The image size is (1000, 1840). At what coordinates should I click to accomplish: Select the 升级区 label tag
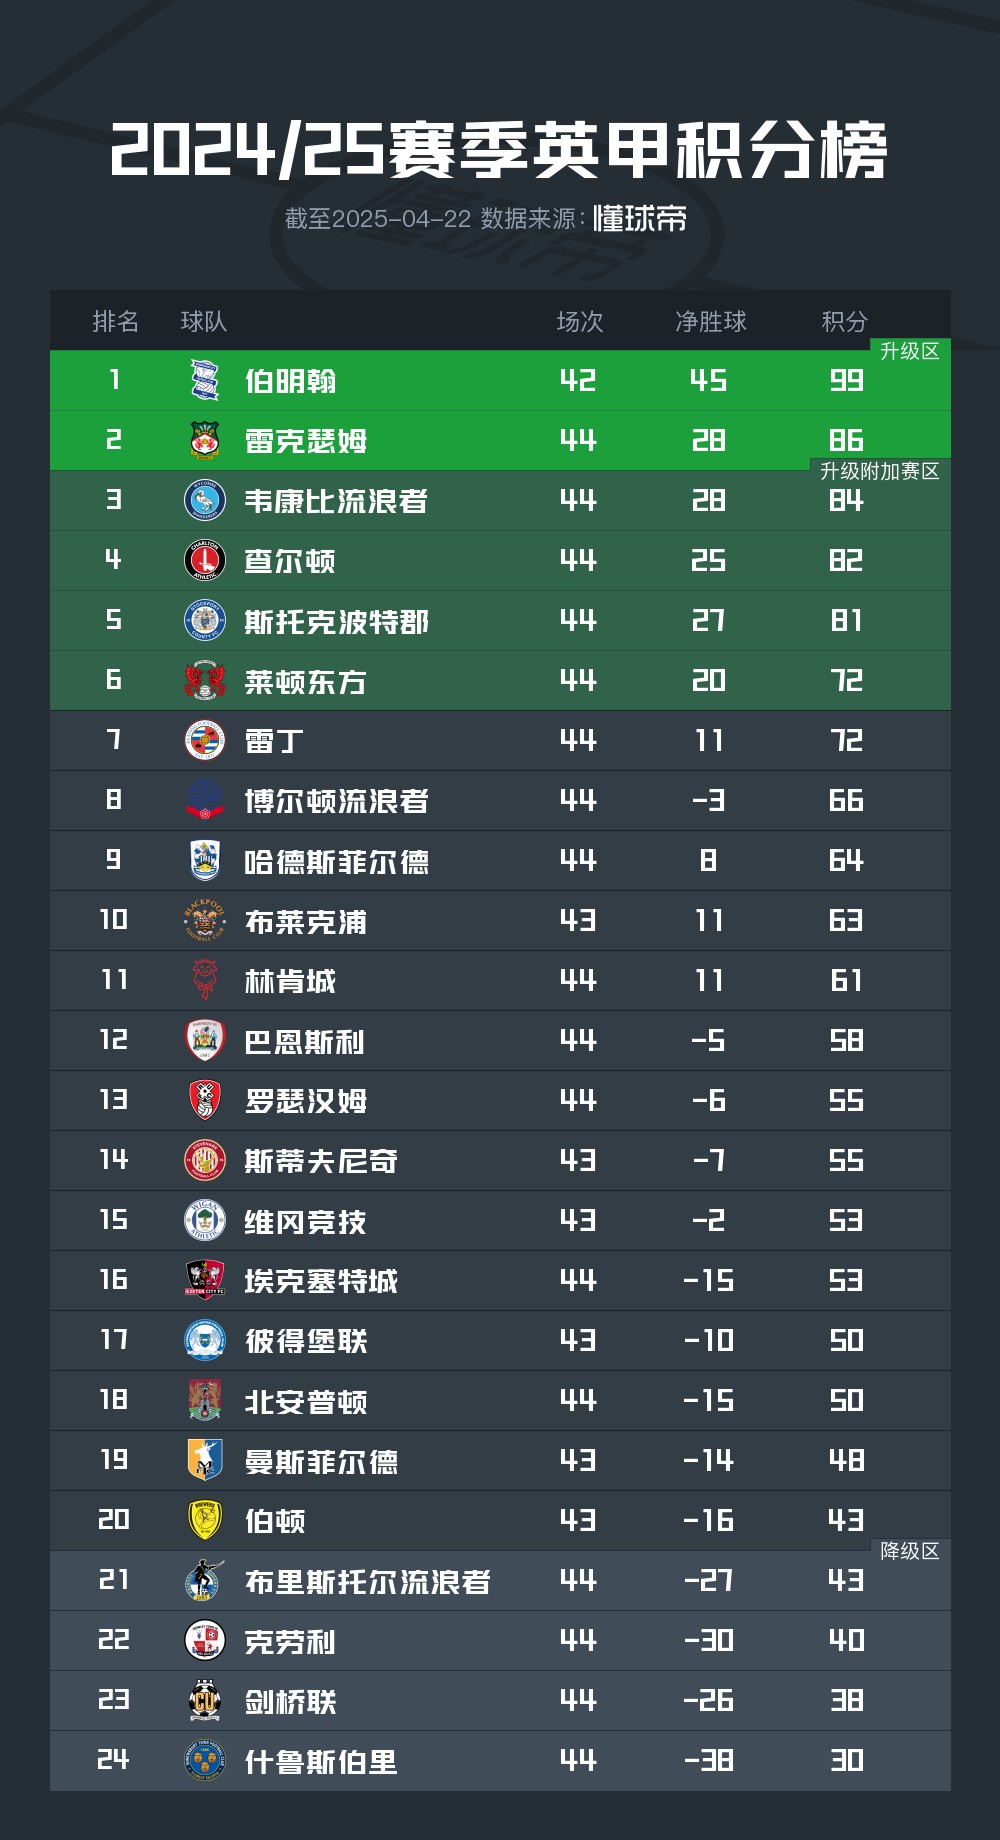tap(910, 351)
